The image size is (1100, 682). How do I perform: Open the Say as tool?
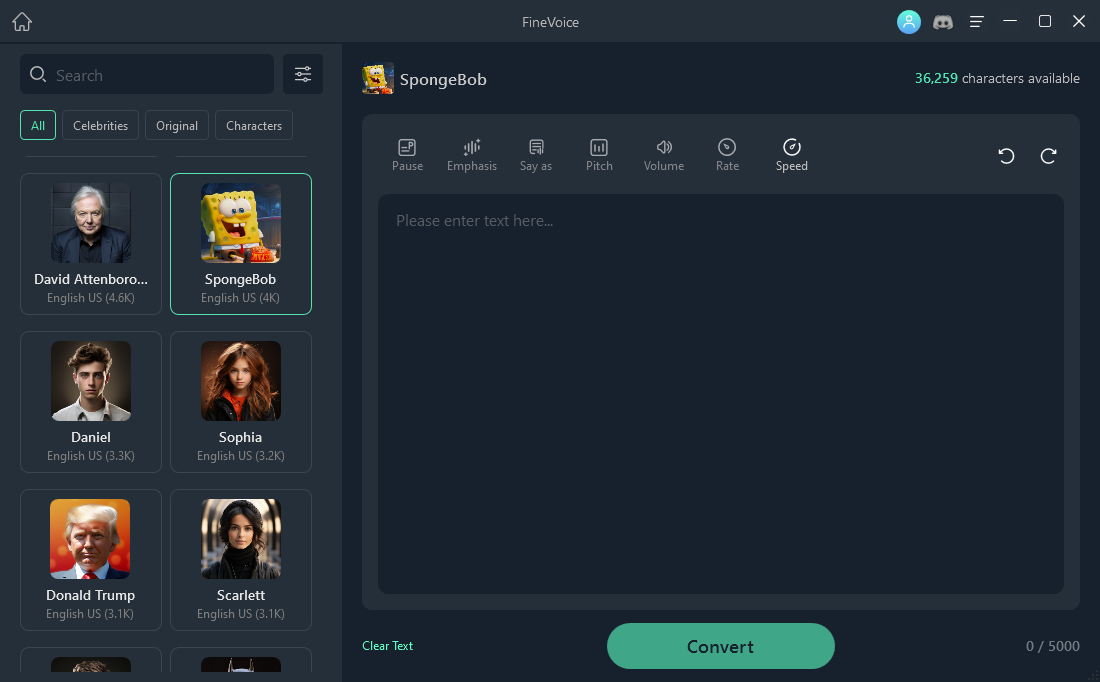pyautogui.click(x=536, y=155)
